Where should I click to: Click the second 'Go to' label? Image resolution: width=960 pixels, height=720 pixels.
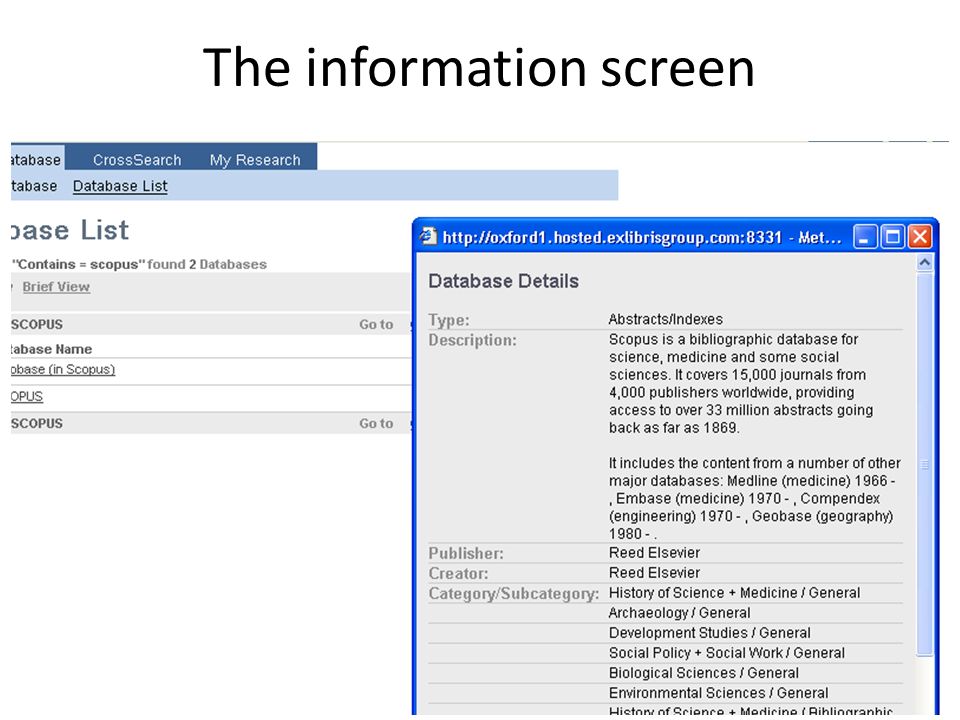pos(376,424)
